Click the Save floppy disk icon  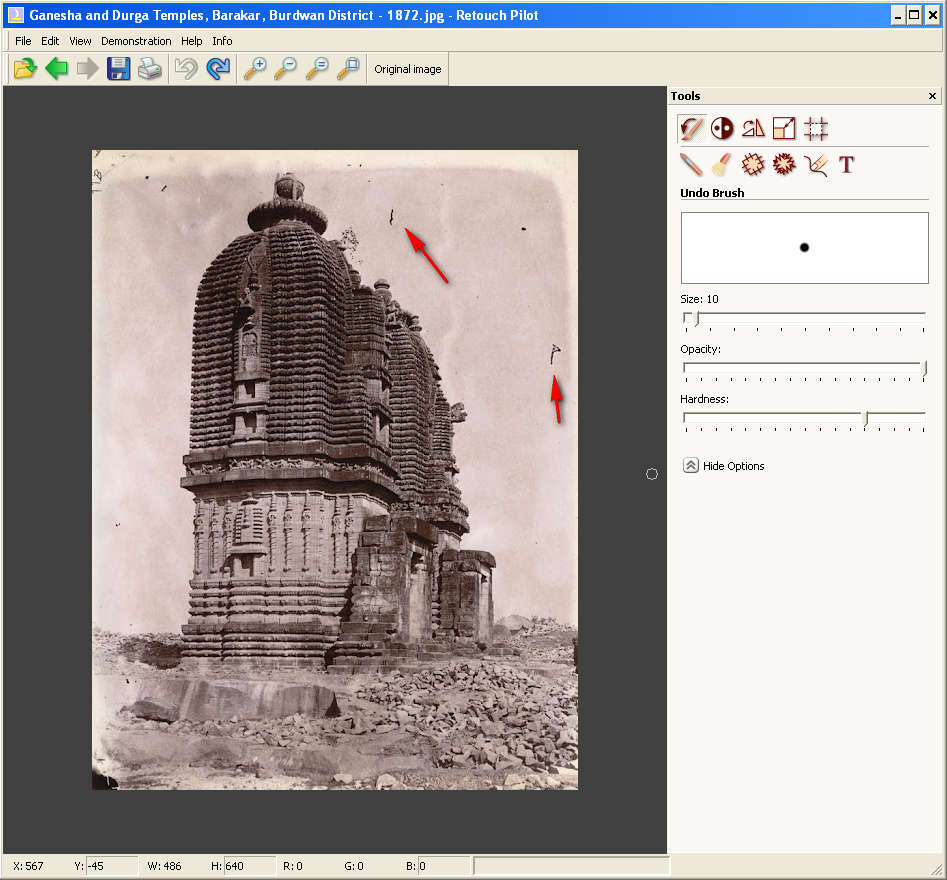point(119,69)
